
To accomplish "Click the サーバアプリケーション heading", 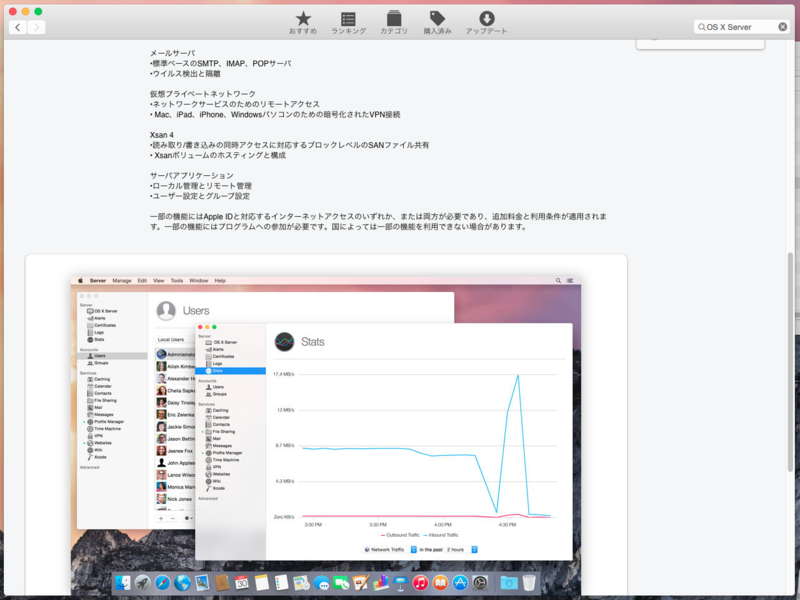I will point(192,176).
